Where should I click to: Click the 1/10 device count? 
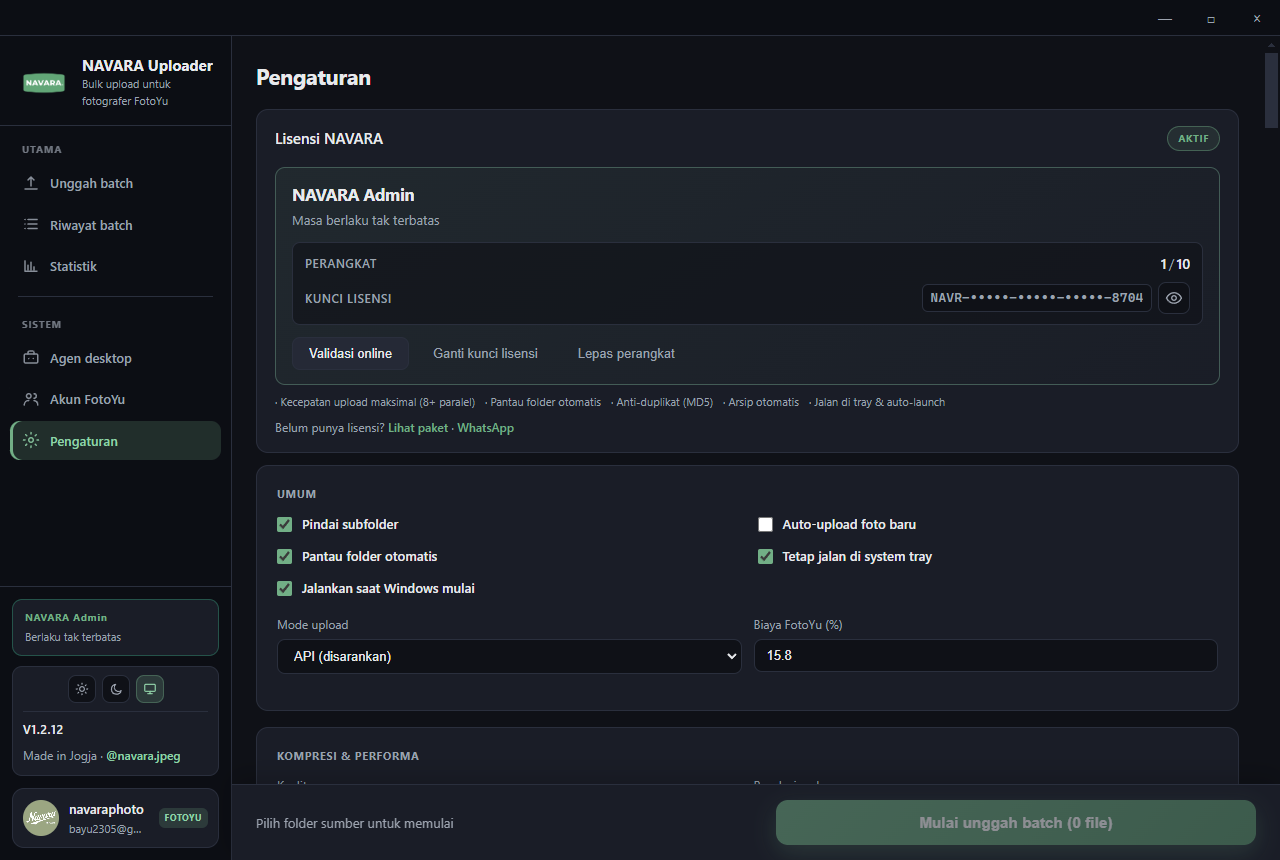[x=1175, y=264]
